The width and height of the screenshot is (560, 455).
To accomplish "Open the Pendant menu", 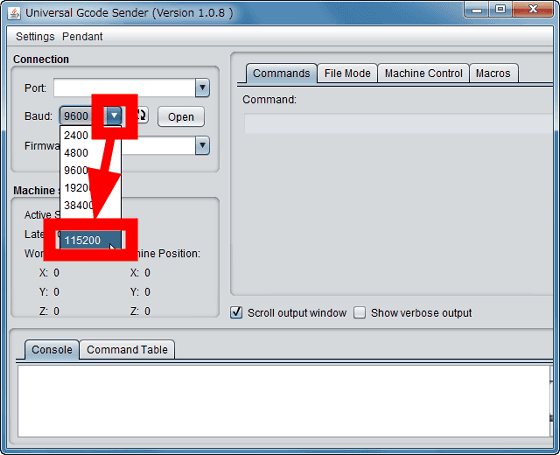I will click(x=82, y=36).
